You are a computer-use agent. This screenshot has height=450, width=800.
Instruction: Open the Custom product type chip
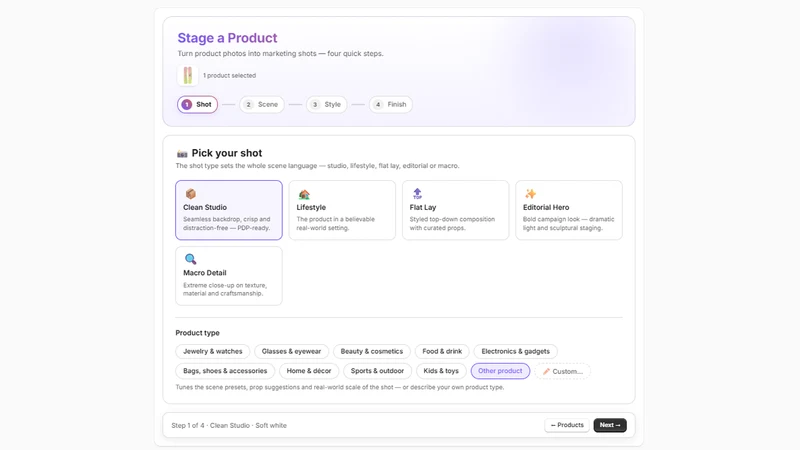coord(562,371)
